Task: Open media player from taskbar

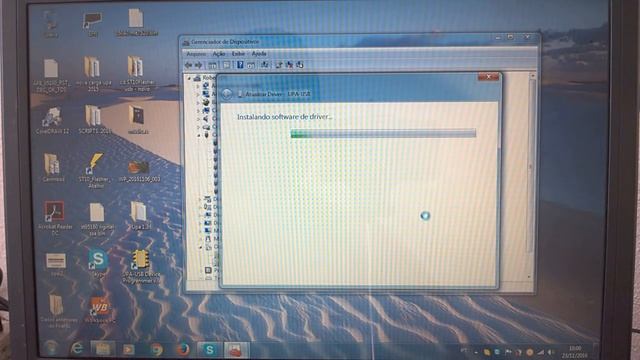Action: pyautogui.click(x=129, y=349)
